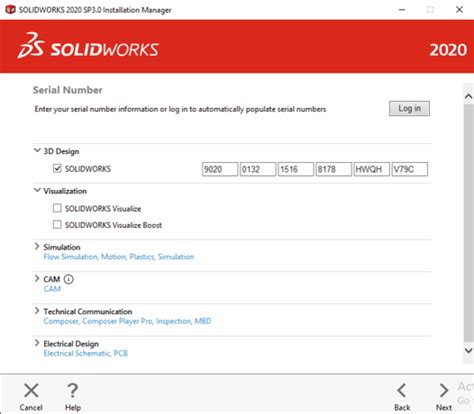Screen dimensions: 474x414
Task: Click serial field containing 8178
Action: [334, 169]
